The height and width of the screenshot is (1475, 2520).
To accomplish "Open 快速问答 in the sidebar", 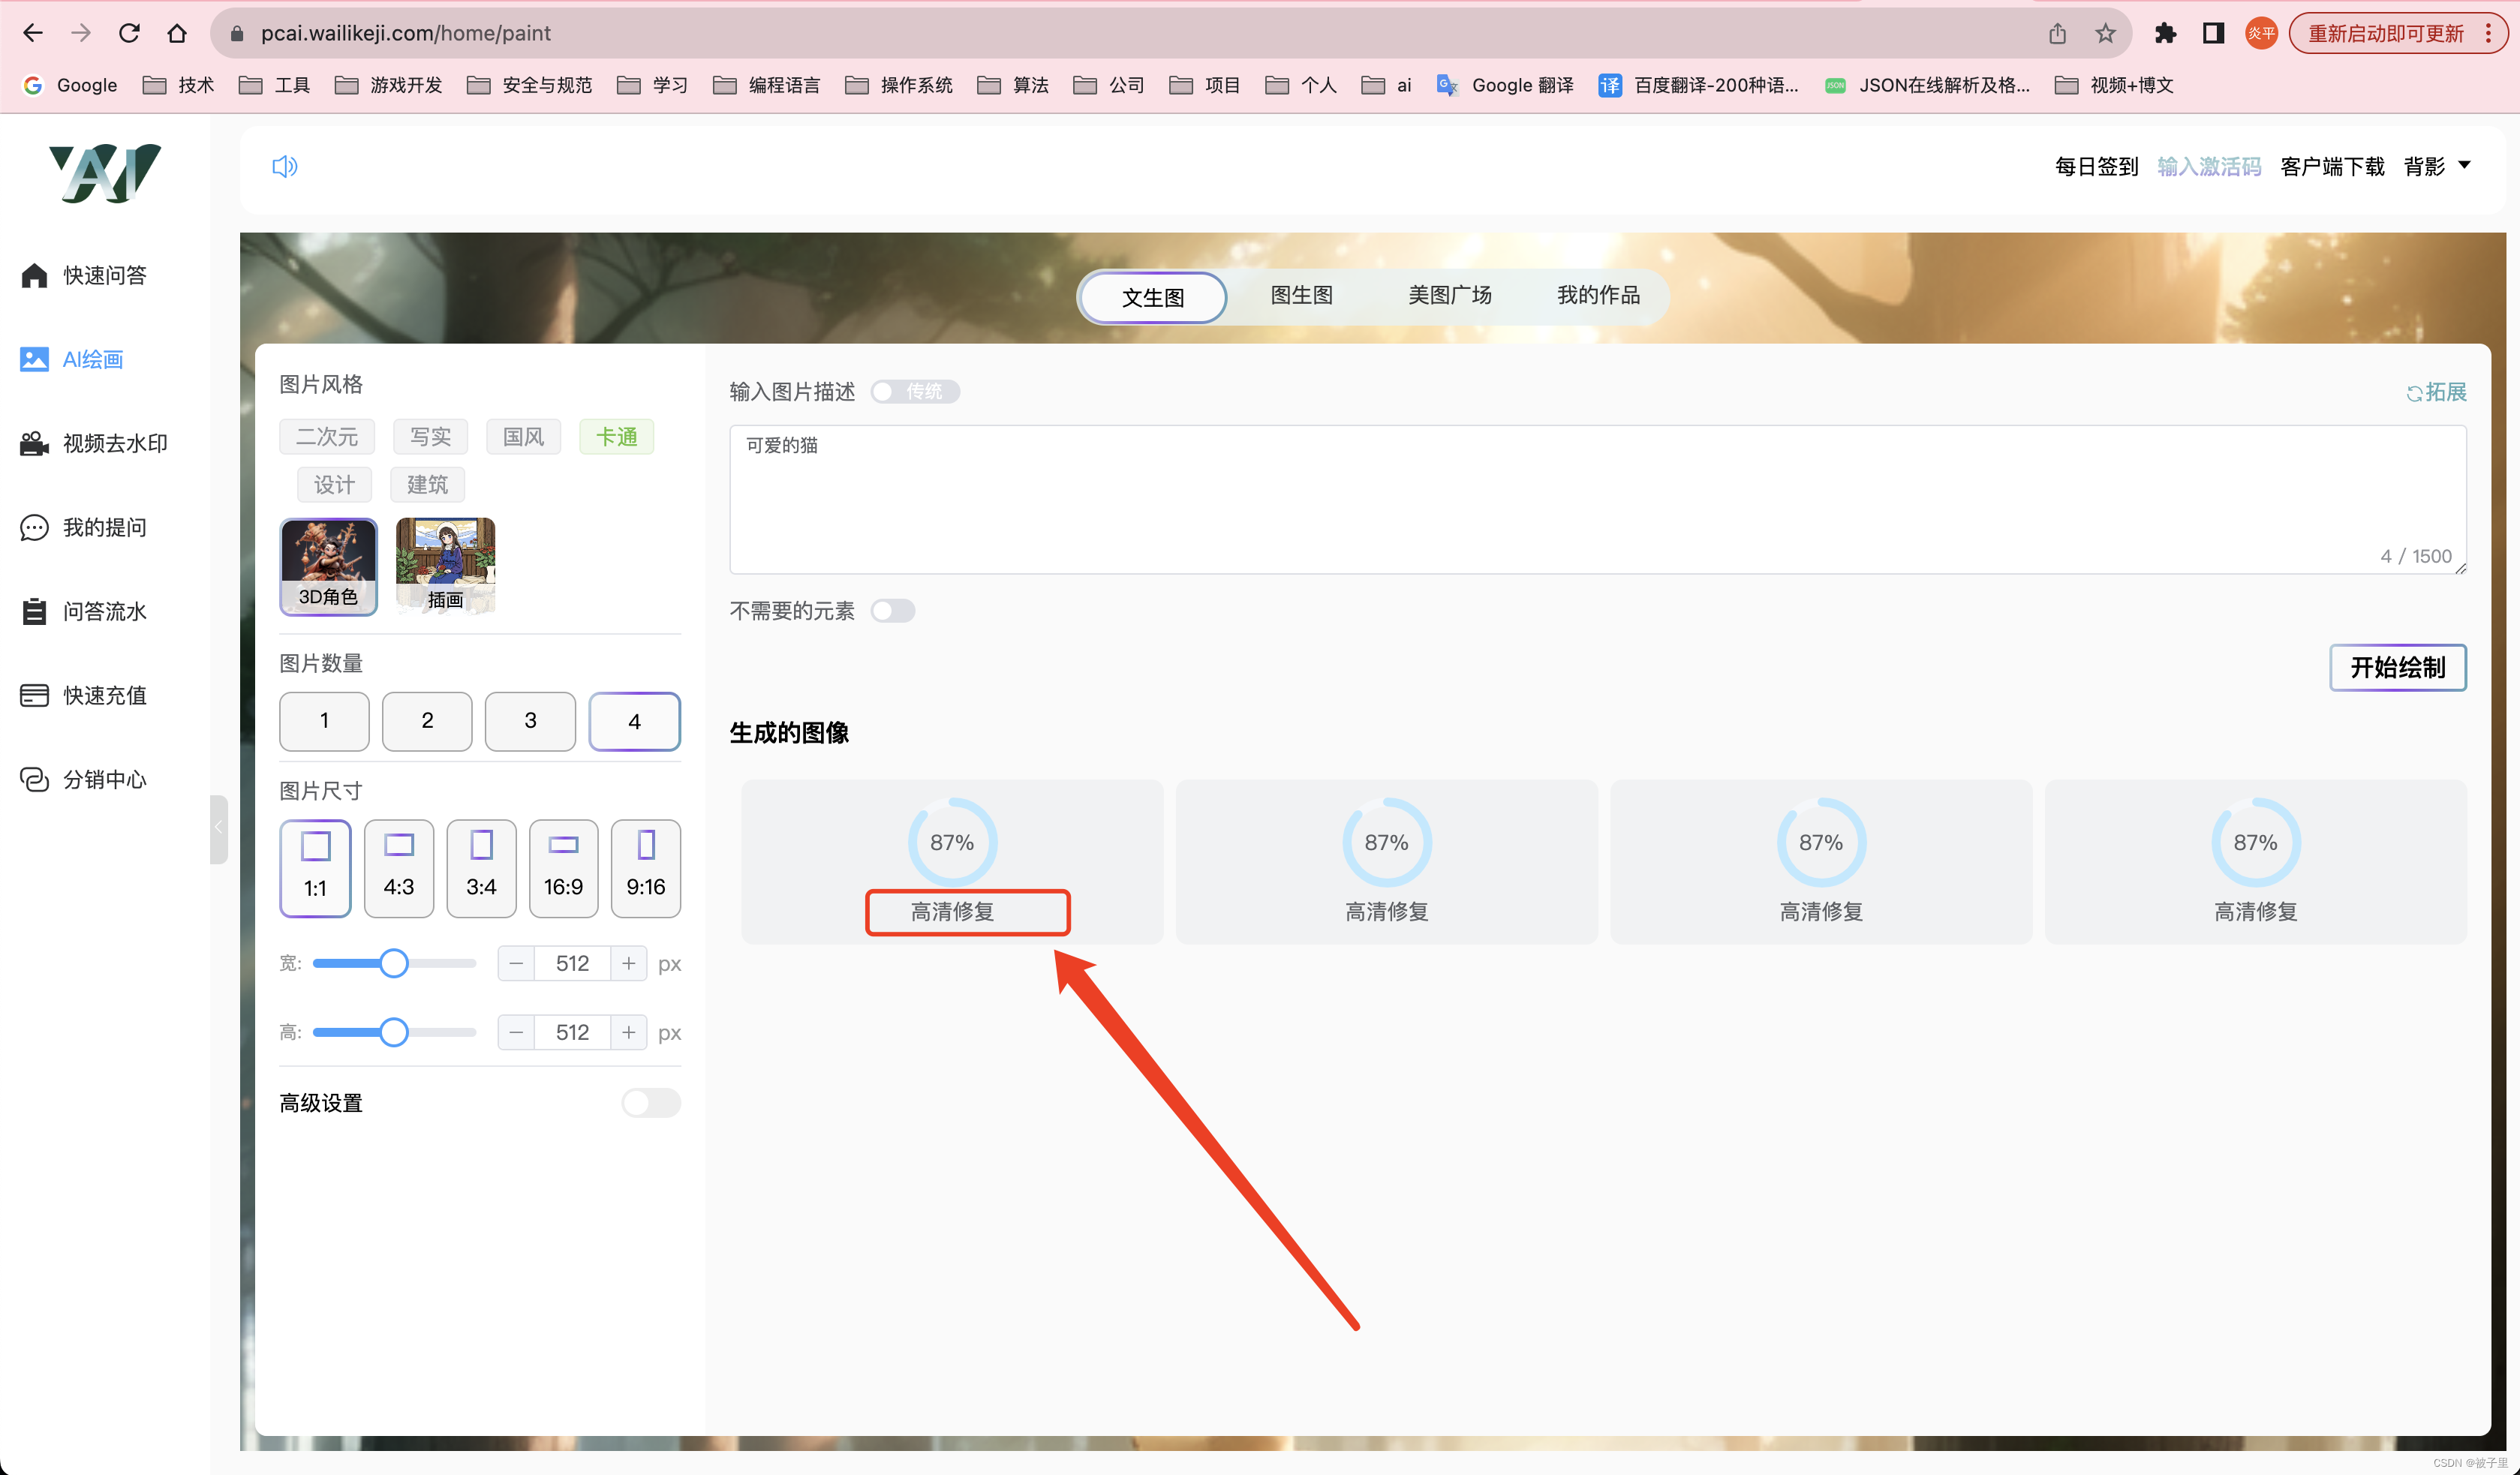I will pyautogui.click(x=84, y=275).
